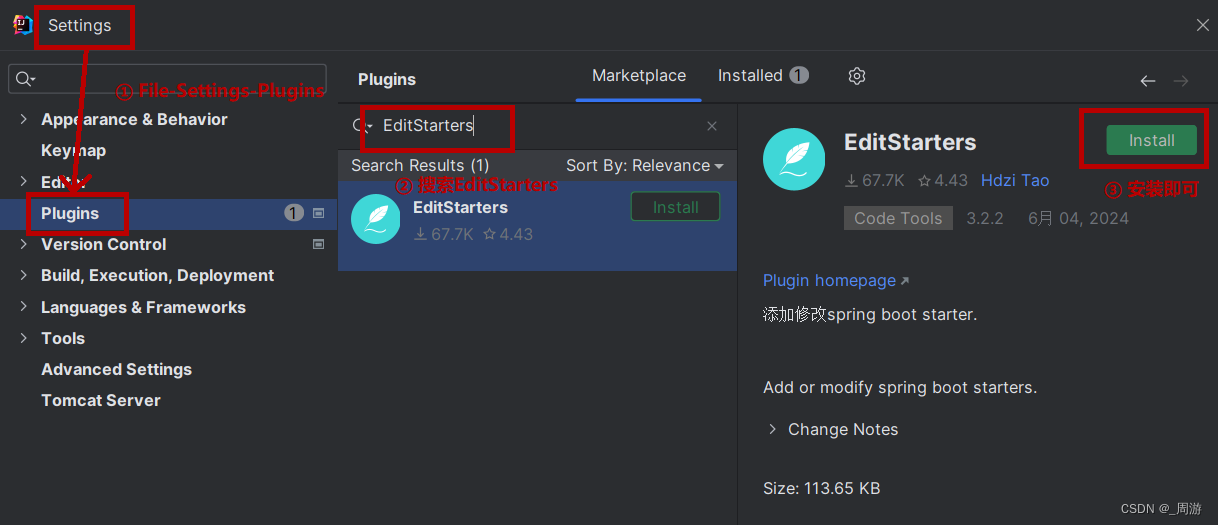This screenshot has width=1218, height=525.
Task: Select the EditStarters search result row
Action: click(538, 226)
